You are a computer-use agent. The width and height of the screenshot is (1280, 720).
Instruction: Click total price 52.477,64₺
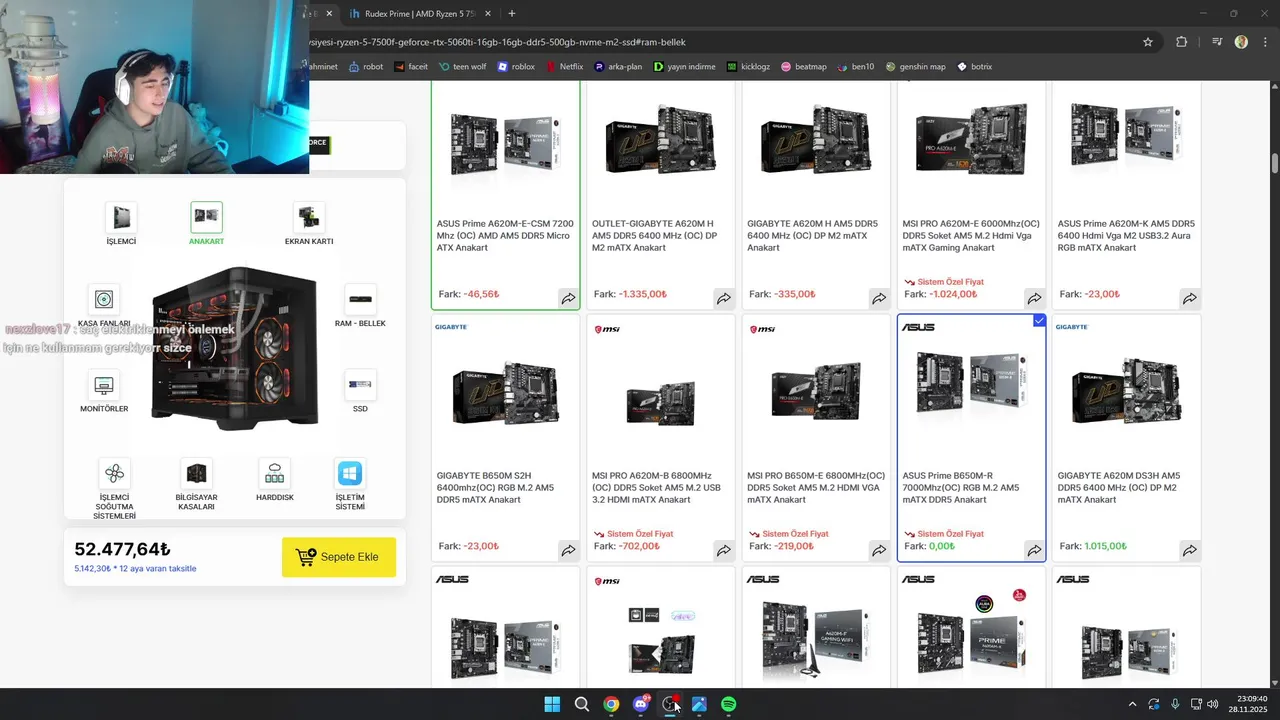click(123, 549)
